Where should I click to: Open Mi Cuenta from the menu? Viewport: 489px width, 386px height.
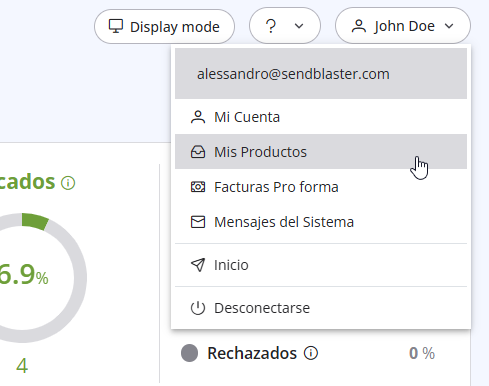pos(321,117)
